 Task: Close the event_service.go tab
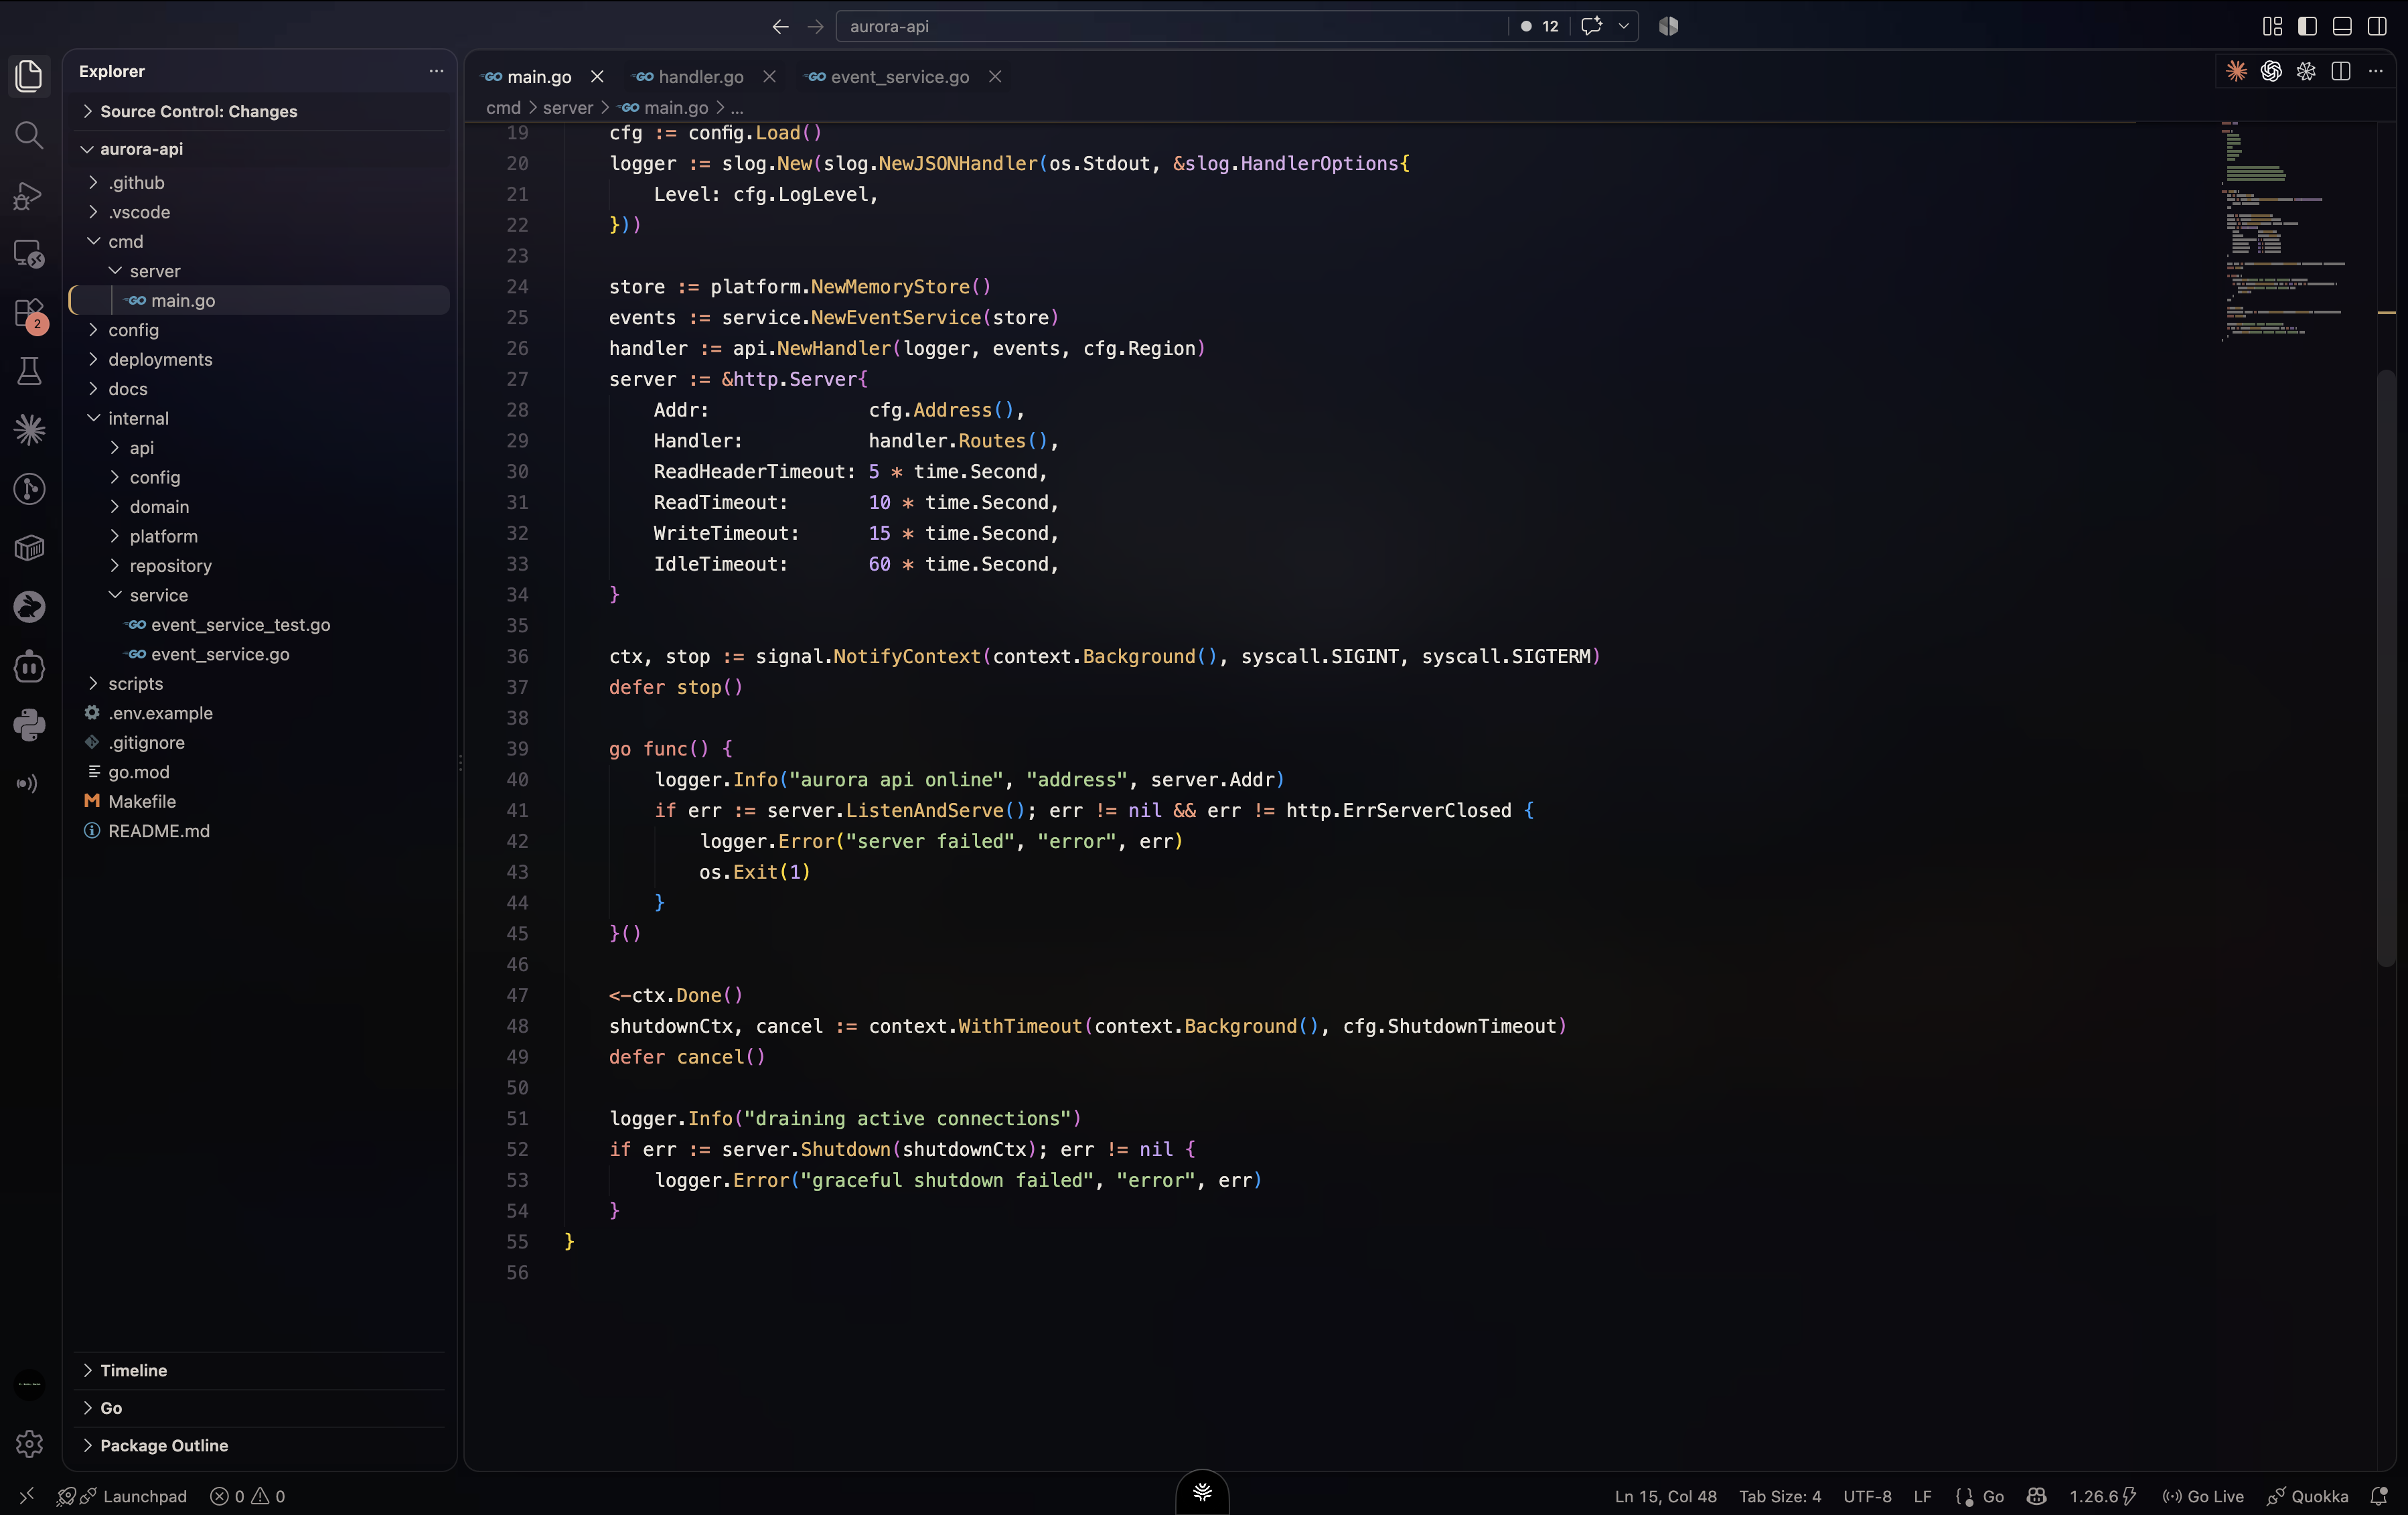click(995, 77)
